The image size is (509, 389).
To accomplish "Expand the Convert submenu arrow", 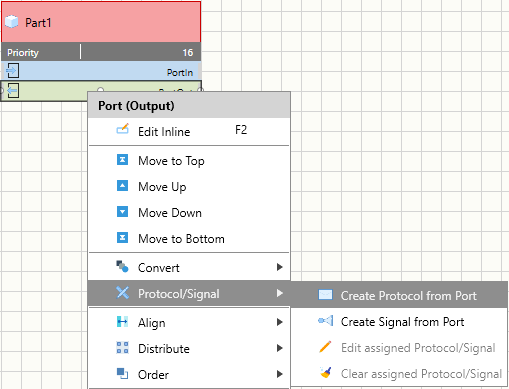I will (280, 267).
